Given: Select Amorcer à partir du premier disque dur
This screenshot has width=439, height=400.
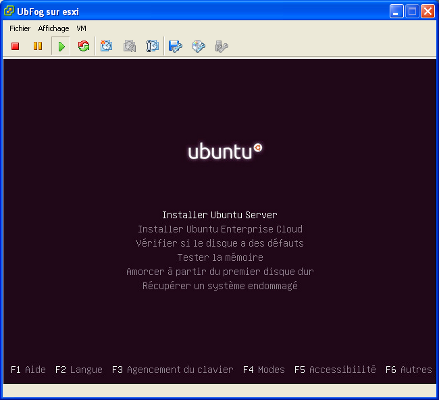Looking at the screenshot, I should click(x=220, y=272).
